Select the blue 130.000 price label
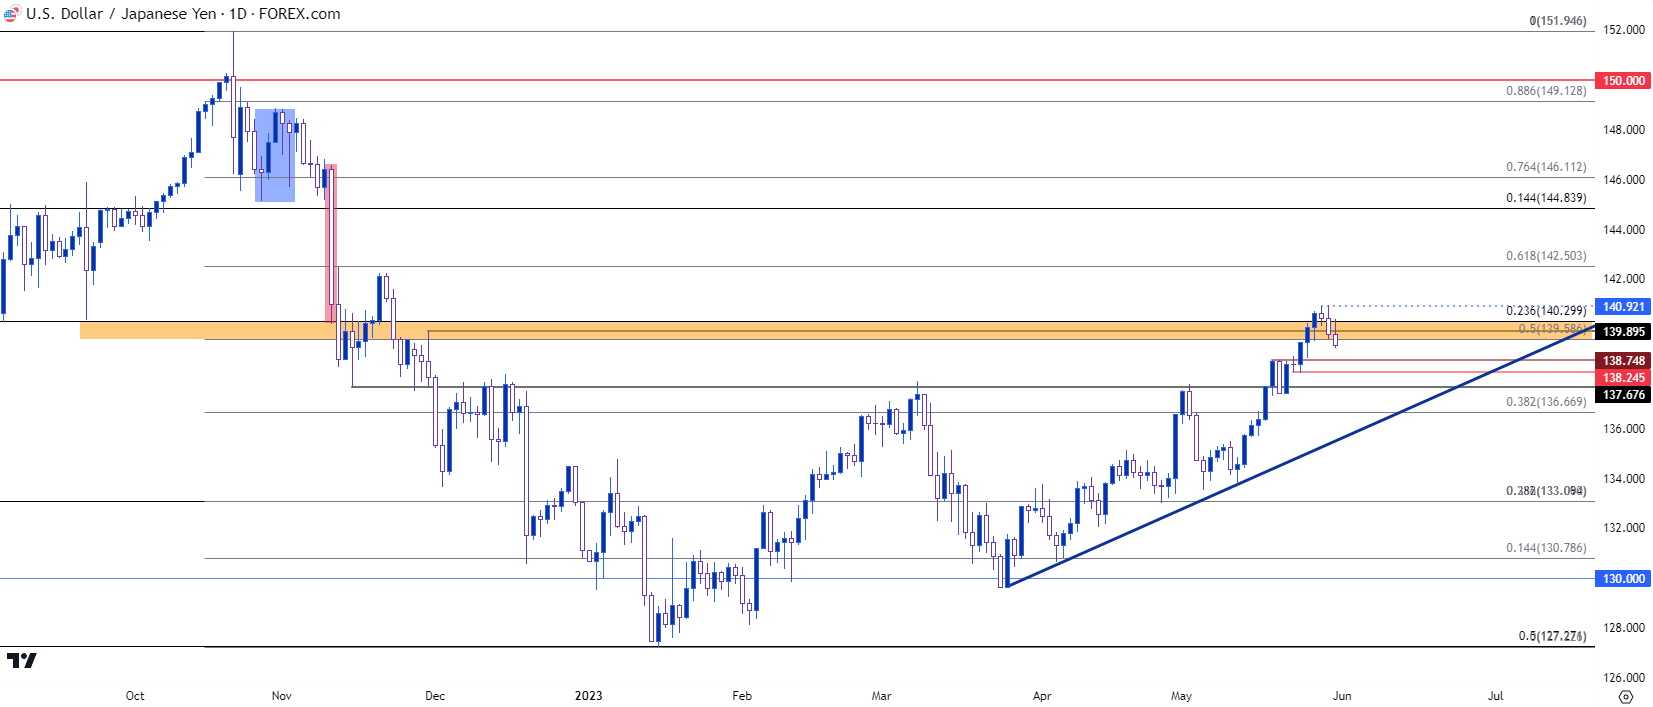 coord(1623,579)
